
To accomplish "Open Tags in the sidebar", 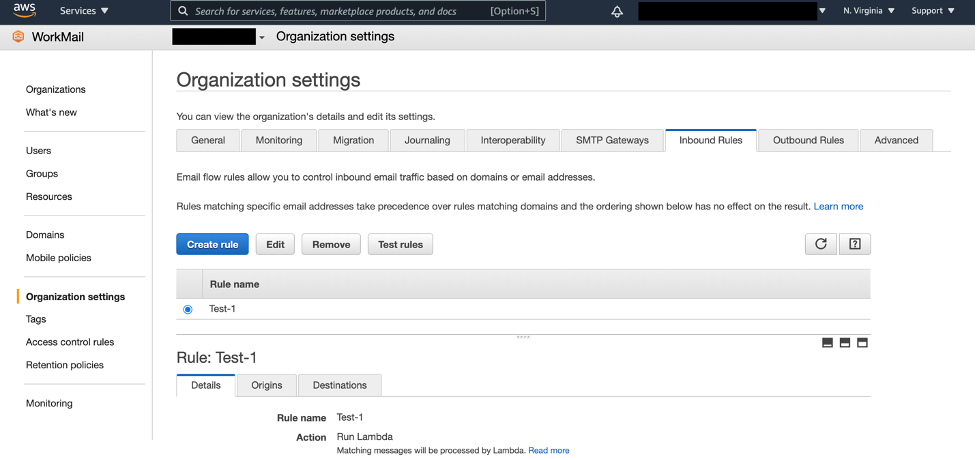I will 36,319.
